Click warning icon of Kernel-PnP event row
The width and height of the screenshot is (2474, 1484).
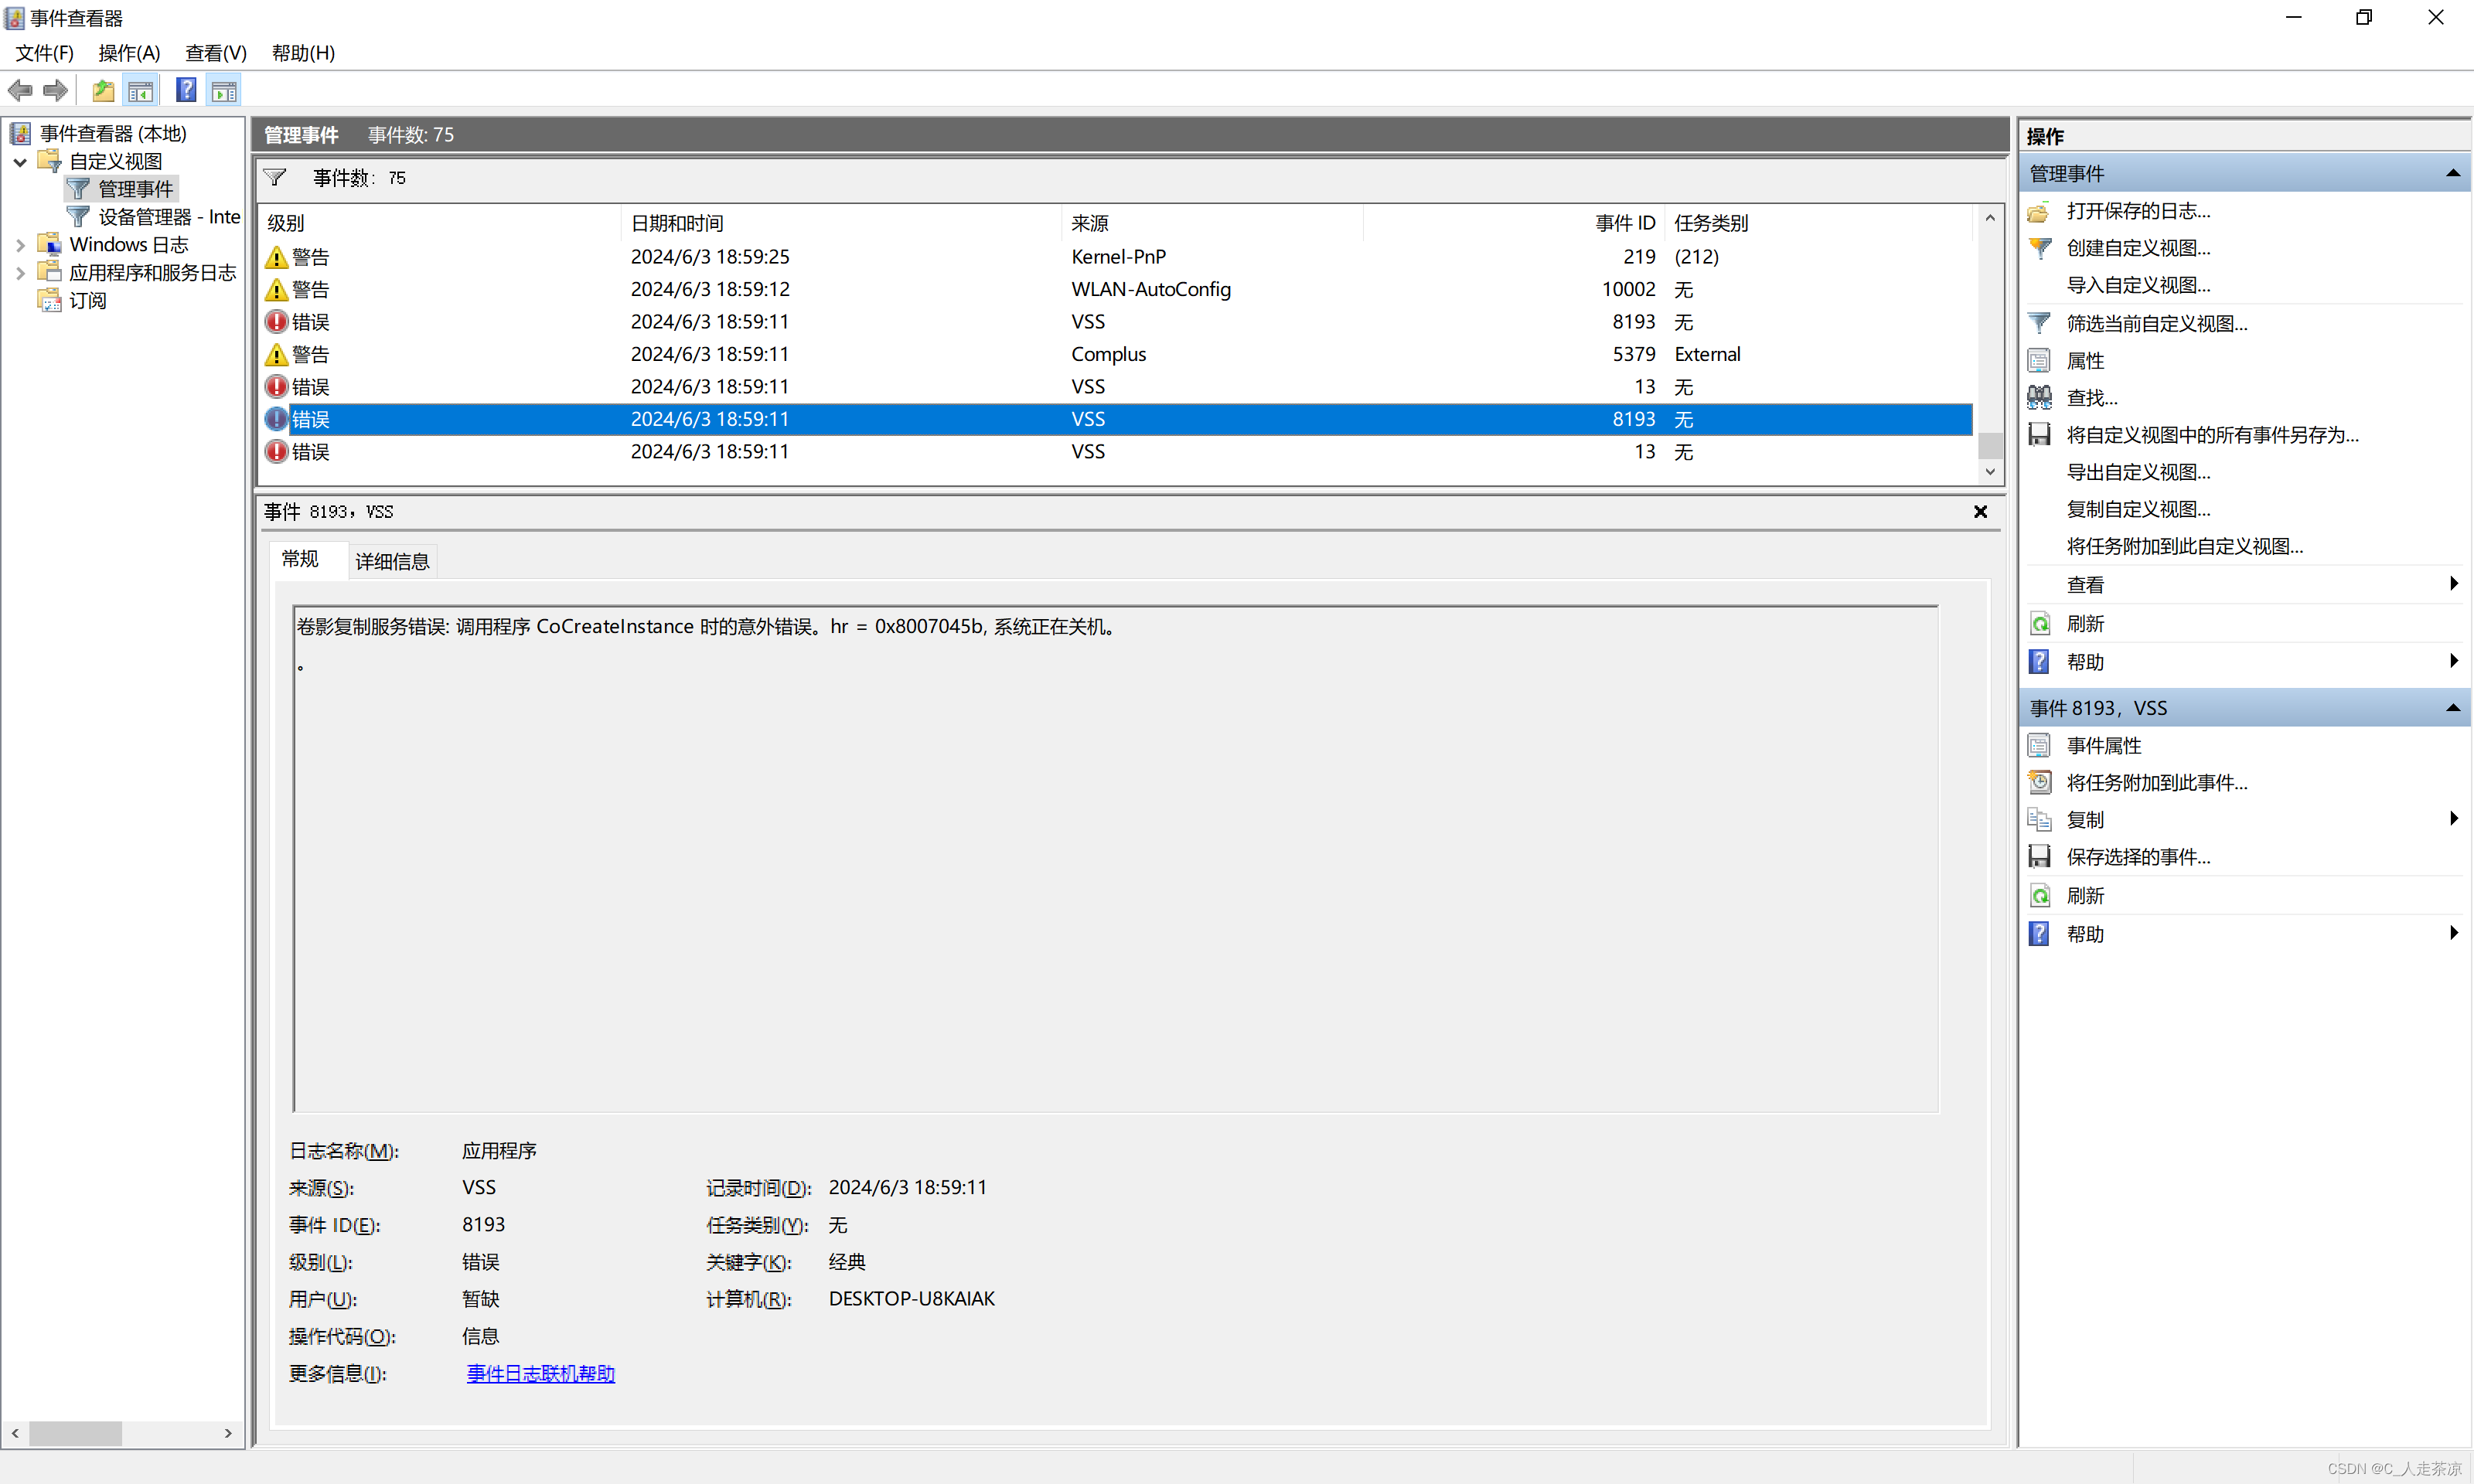277,257
